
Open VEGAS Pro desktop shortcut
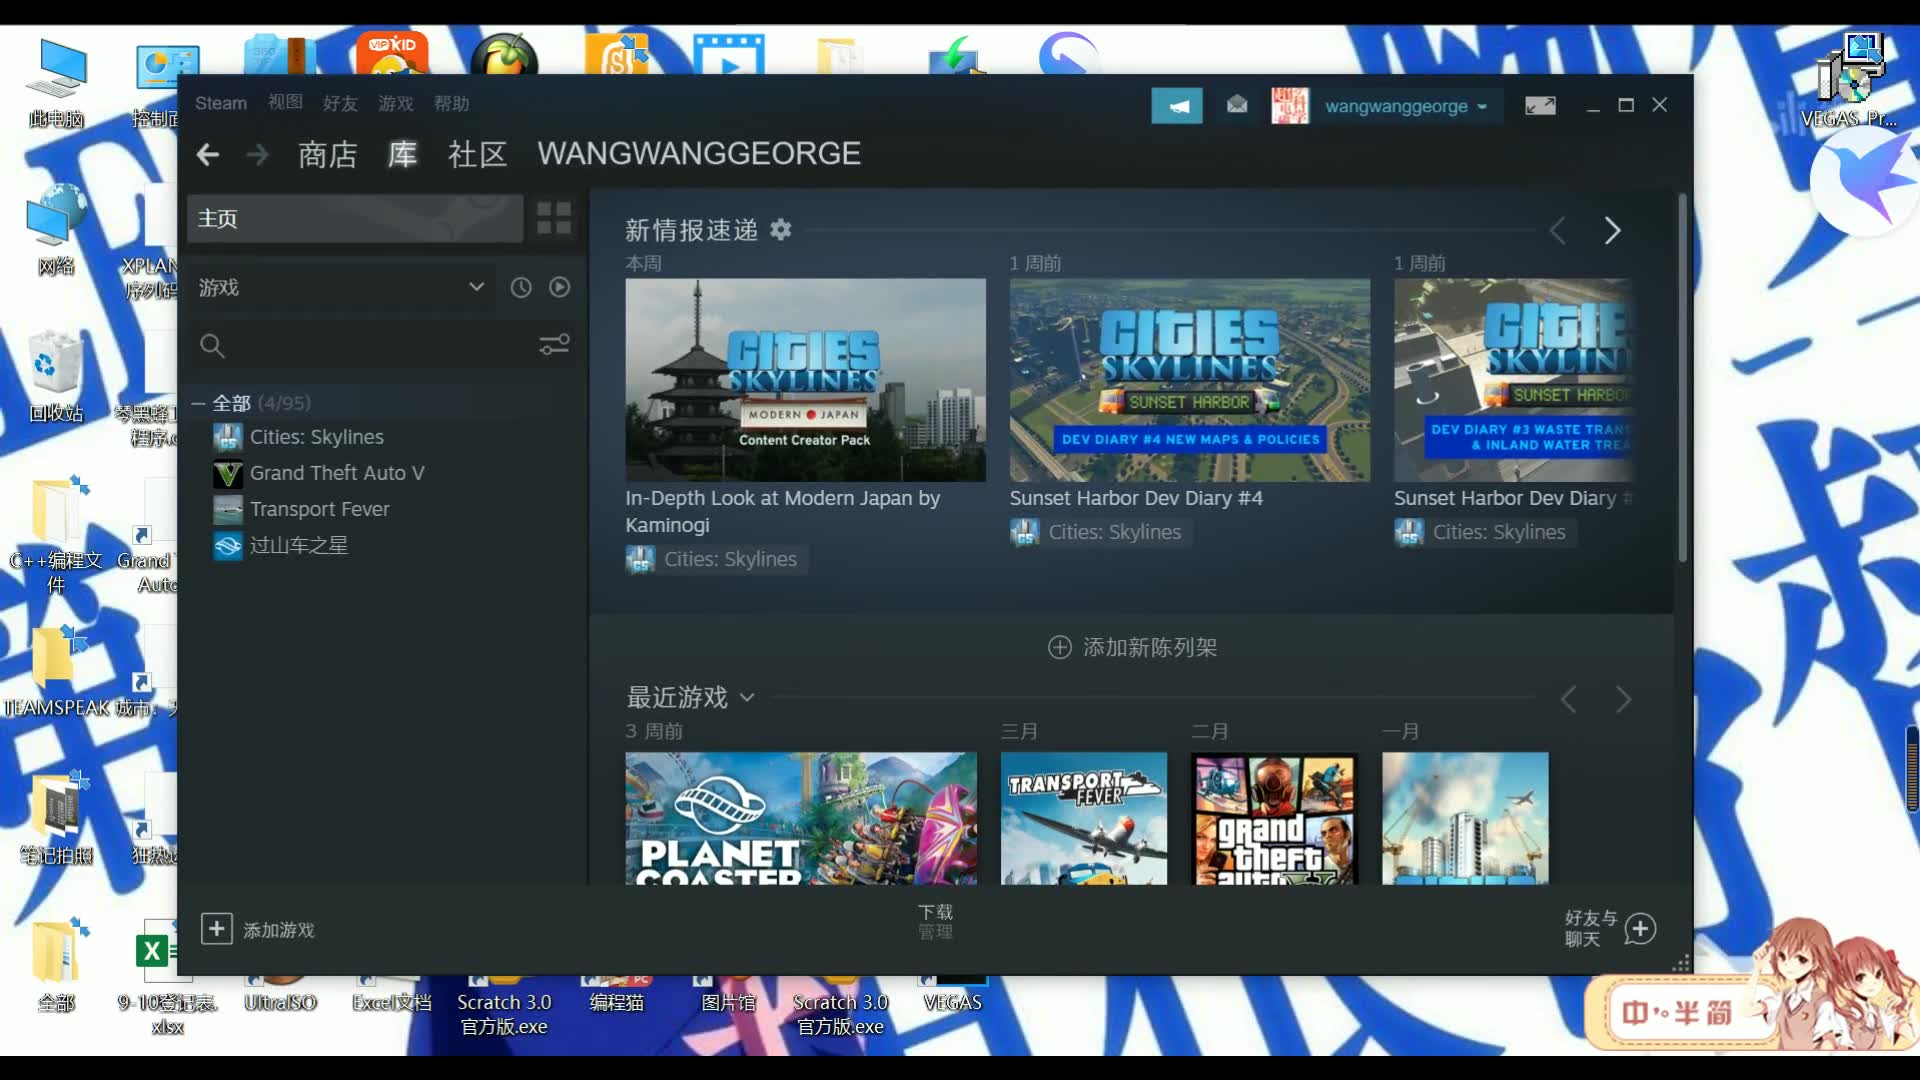(1848, 82)
